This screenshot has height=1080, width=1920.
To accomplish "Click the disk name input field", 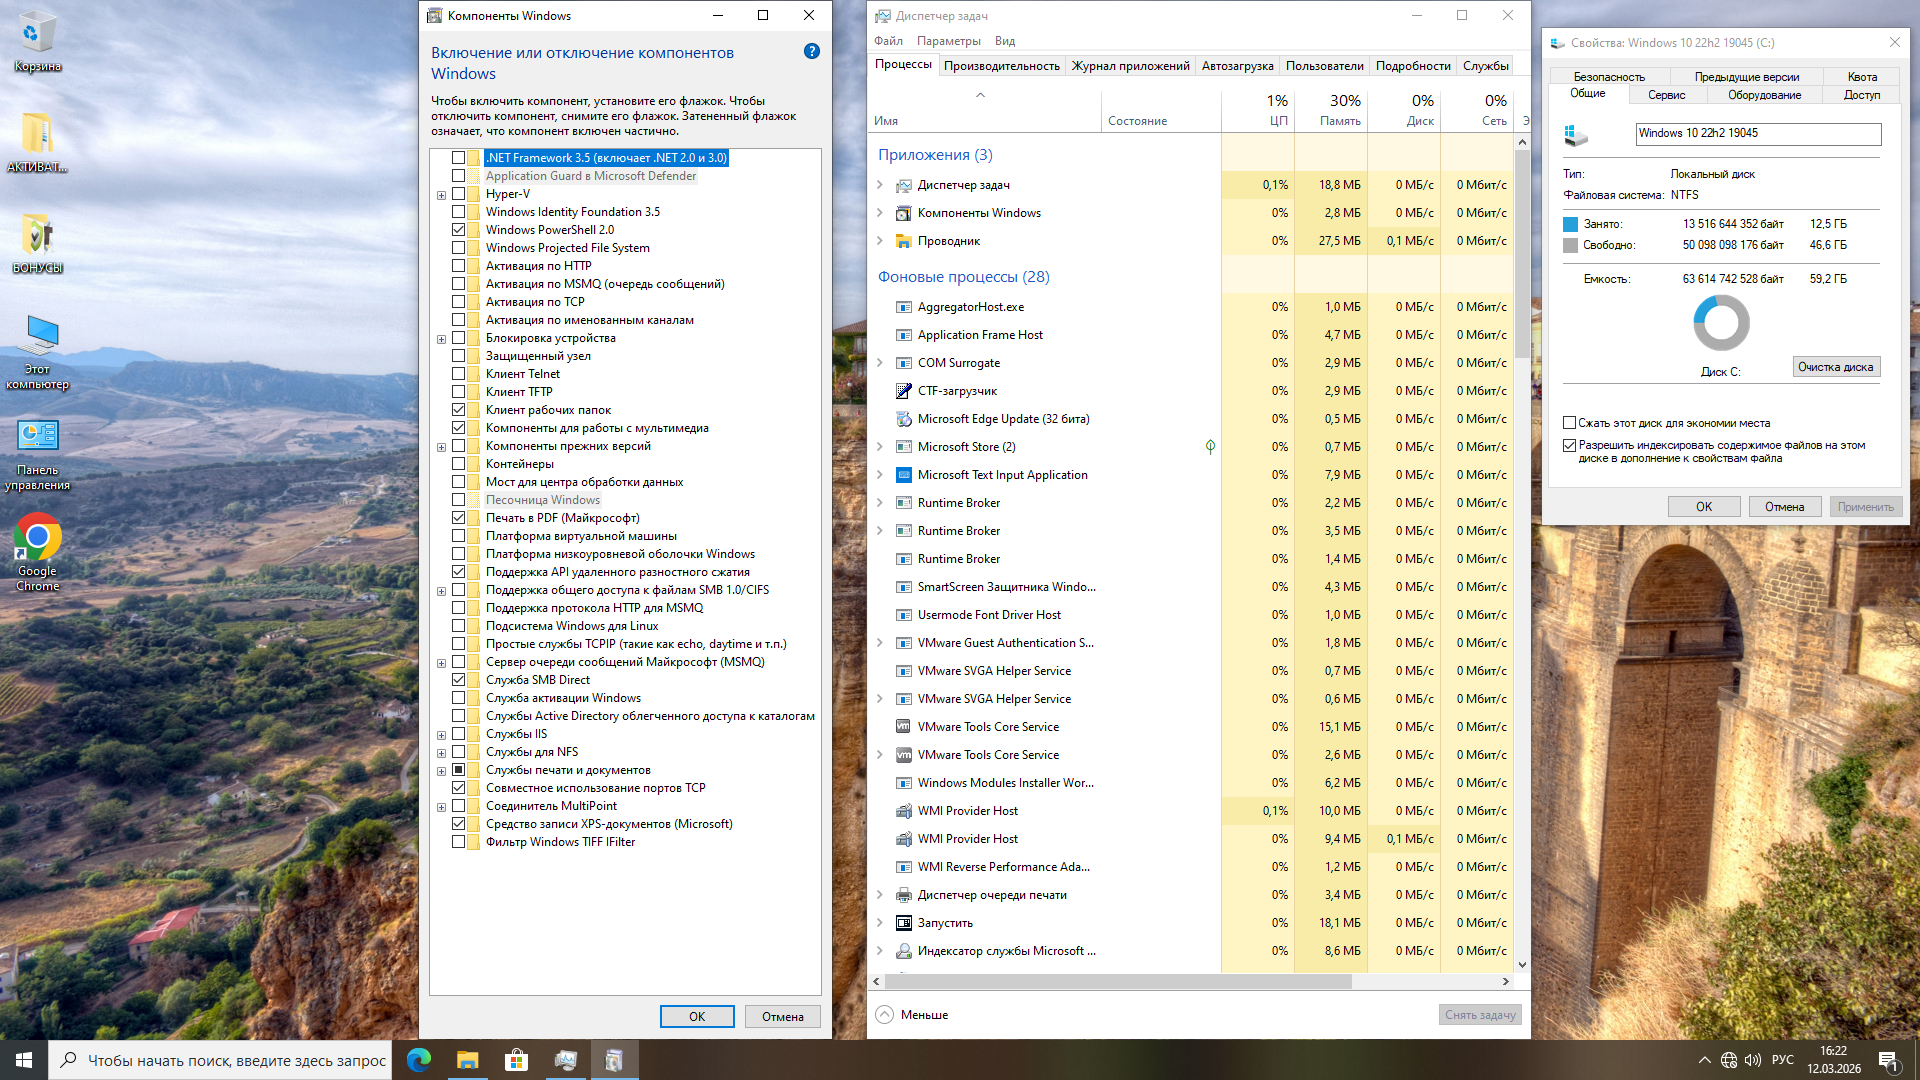I will coord(1757,133).
